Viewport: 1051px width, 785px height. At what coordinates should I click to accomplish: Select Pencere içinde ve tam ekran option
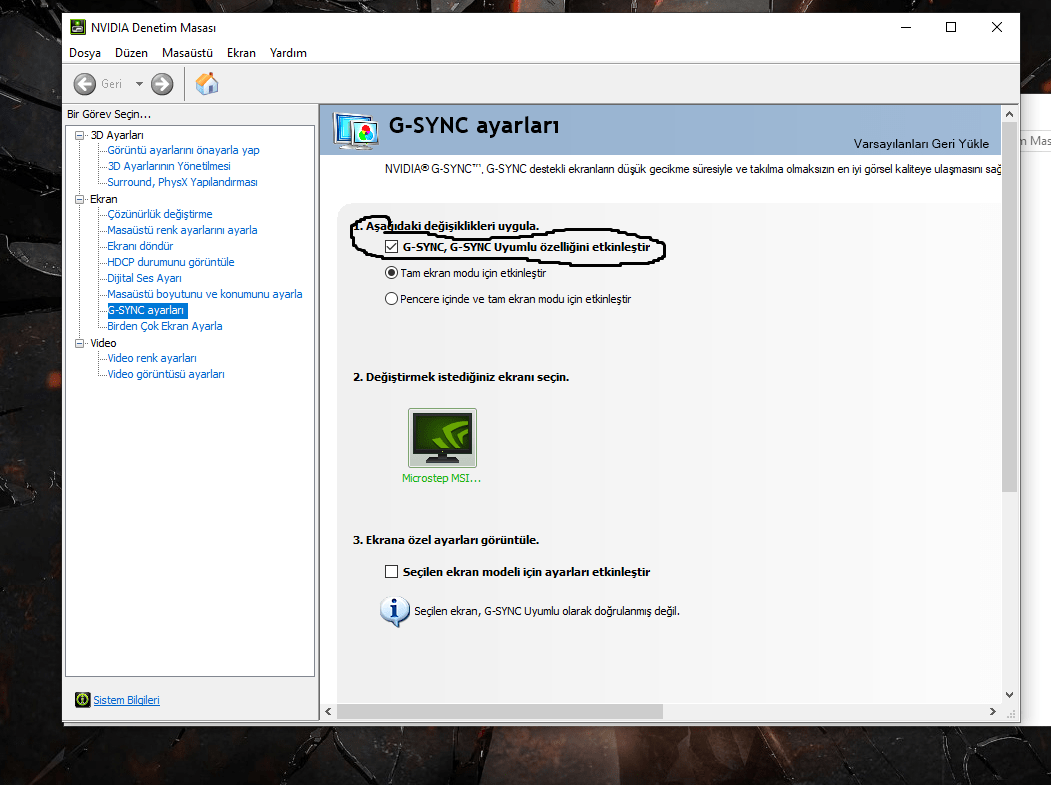[391, 299]
